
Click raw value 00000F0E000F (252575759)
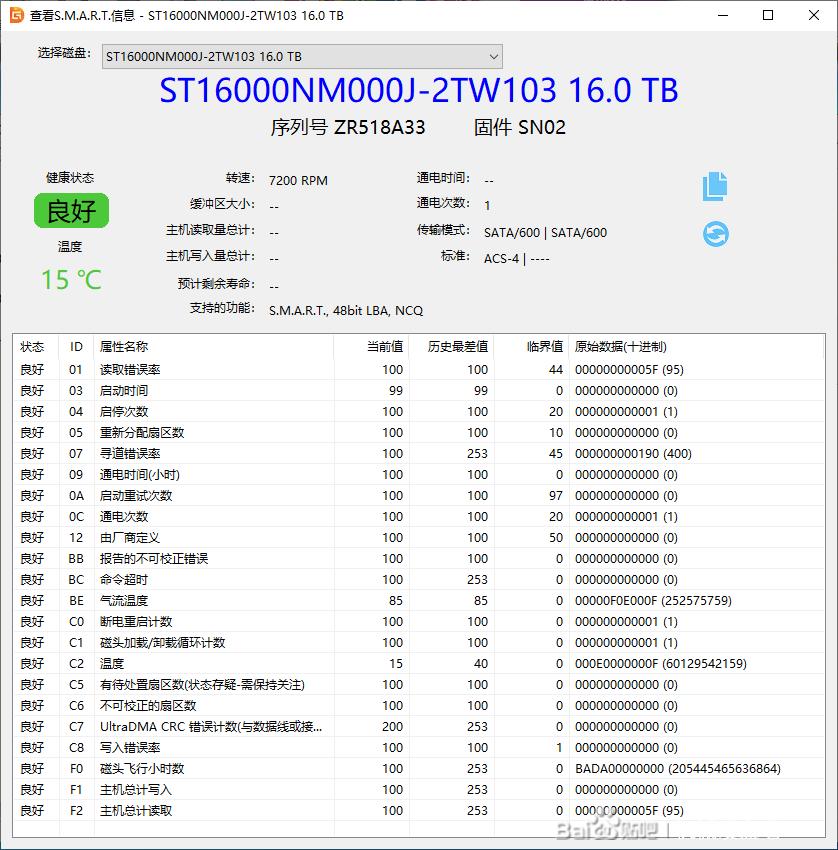pyautogui.click(x=653, y=601)
